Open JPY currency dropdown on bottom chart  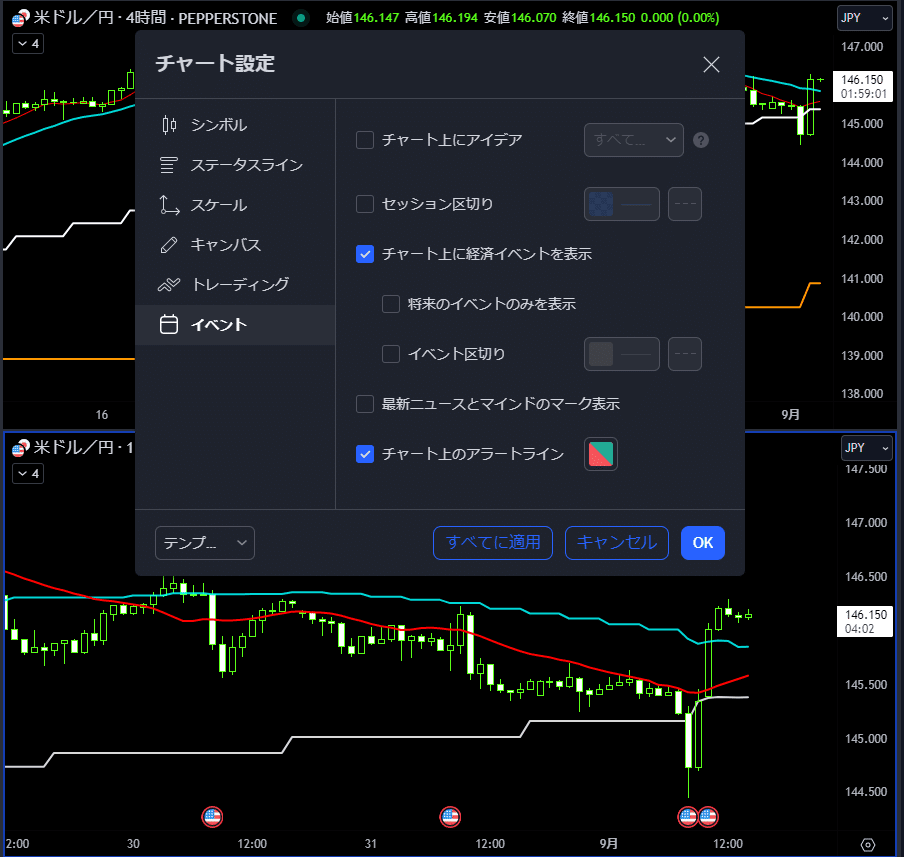[x=867, y=448]
